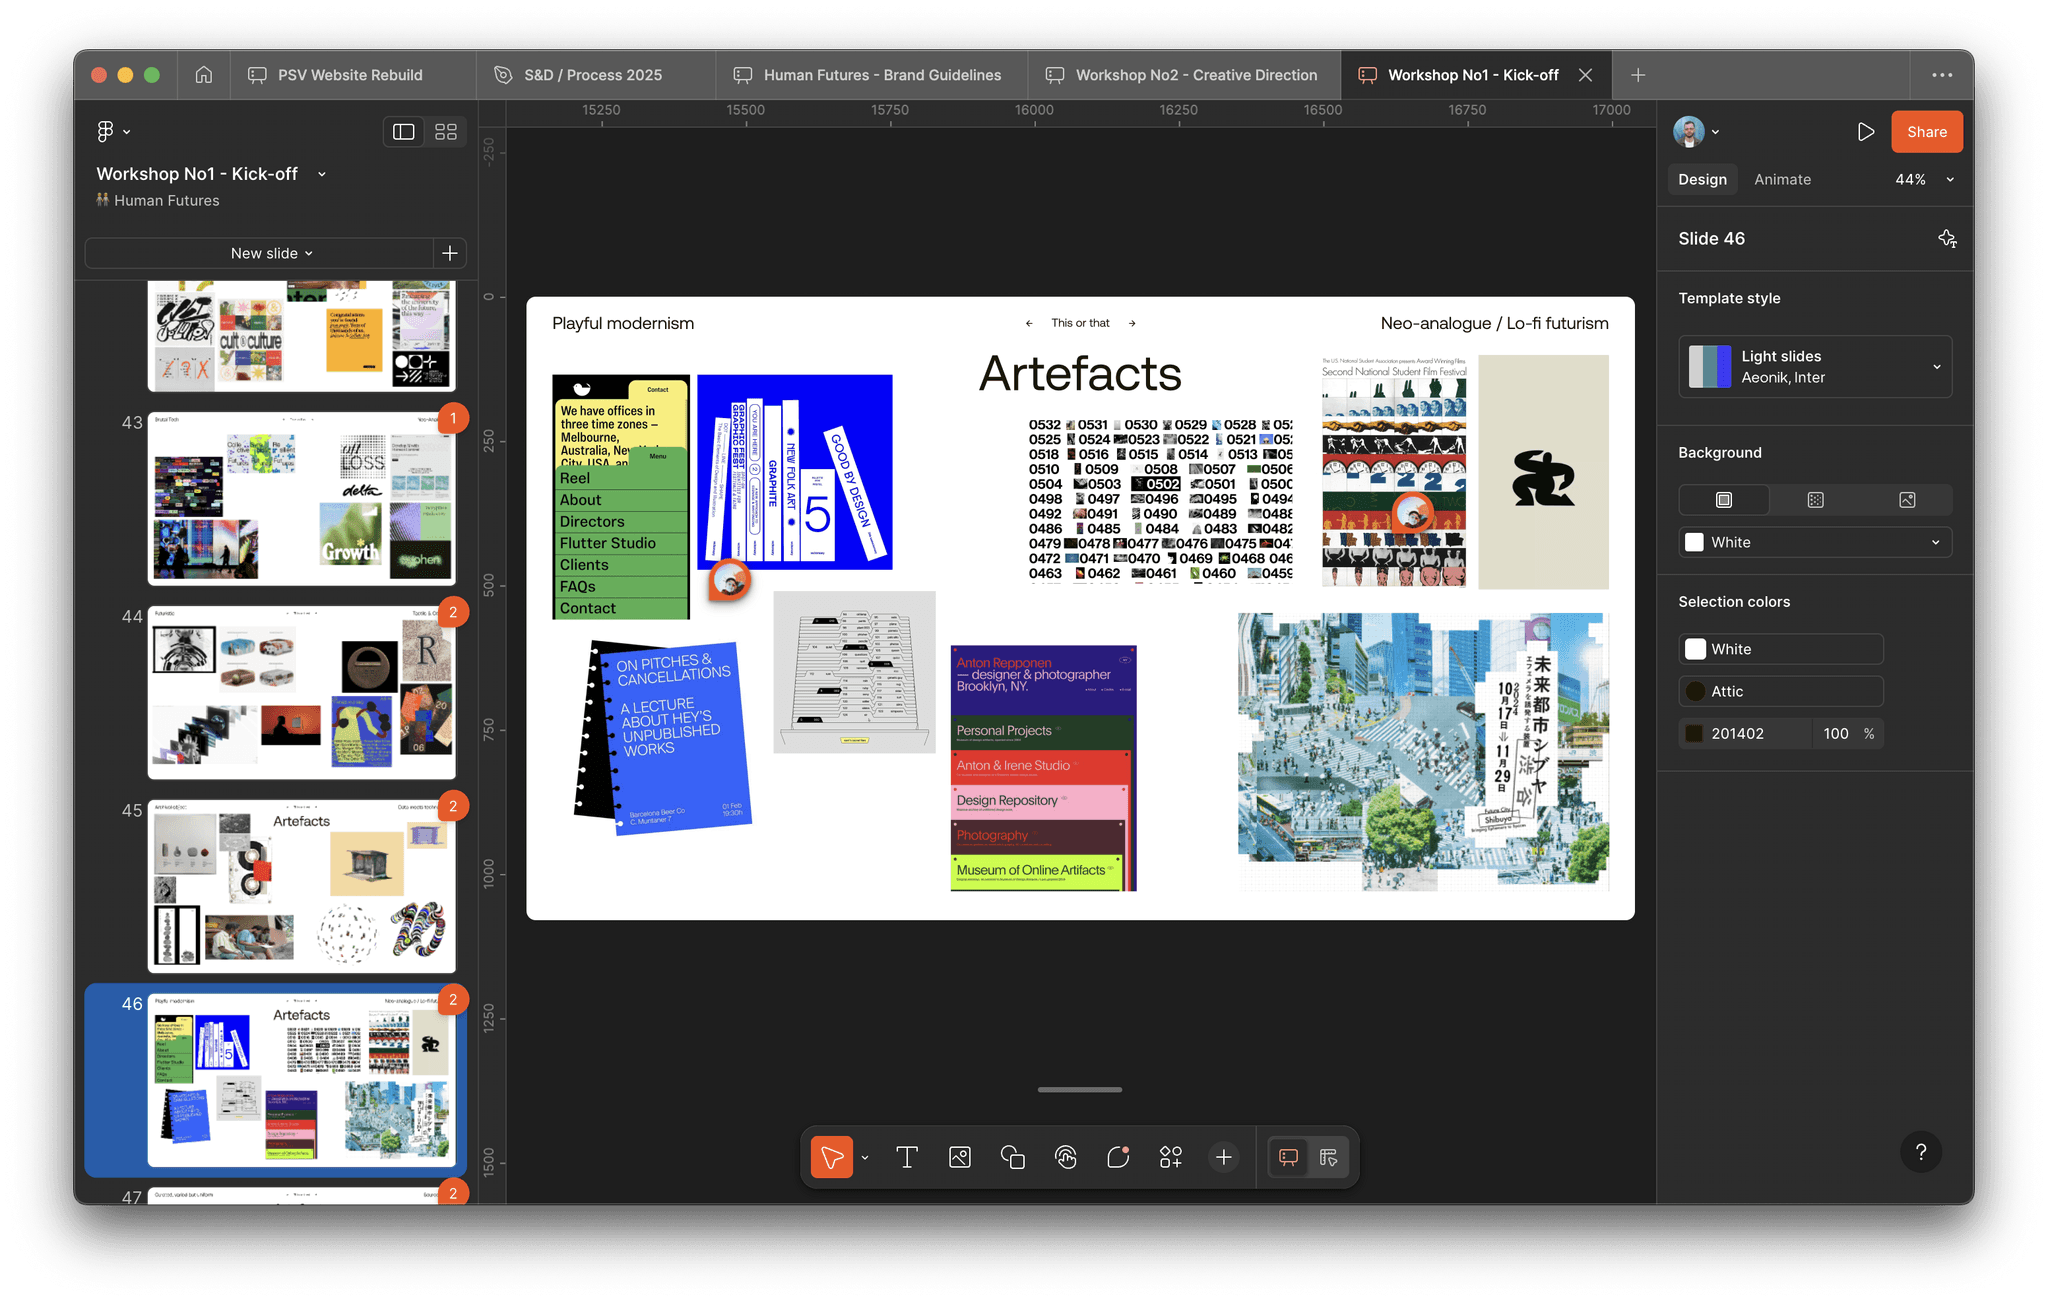2048x1302 pixels.
Task: Click the Share button
Action: (1926, 132)
